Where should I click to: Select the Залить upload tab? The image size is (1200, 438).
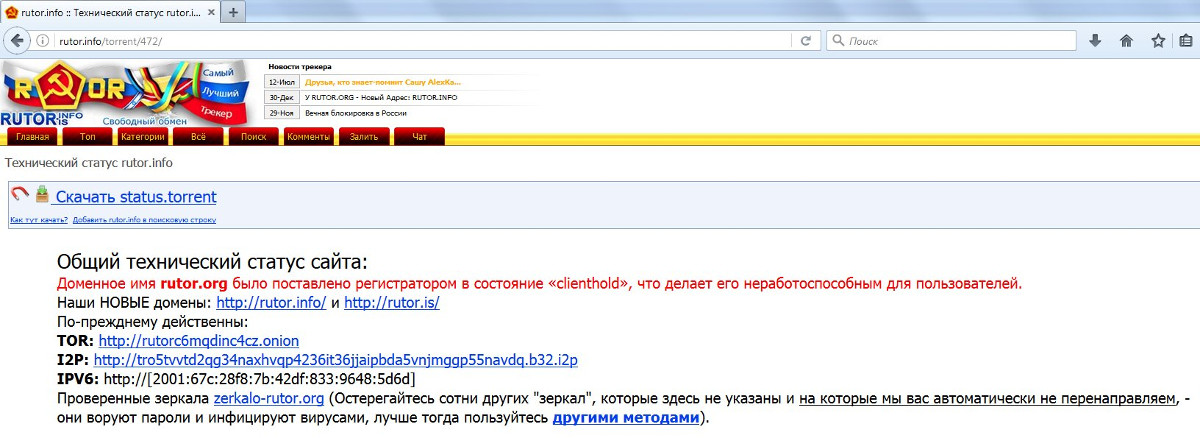(x=364, y=137)
